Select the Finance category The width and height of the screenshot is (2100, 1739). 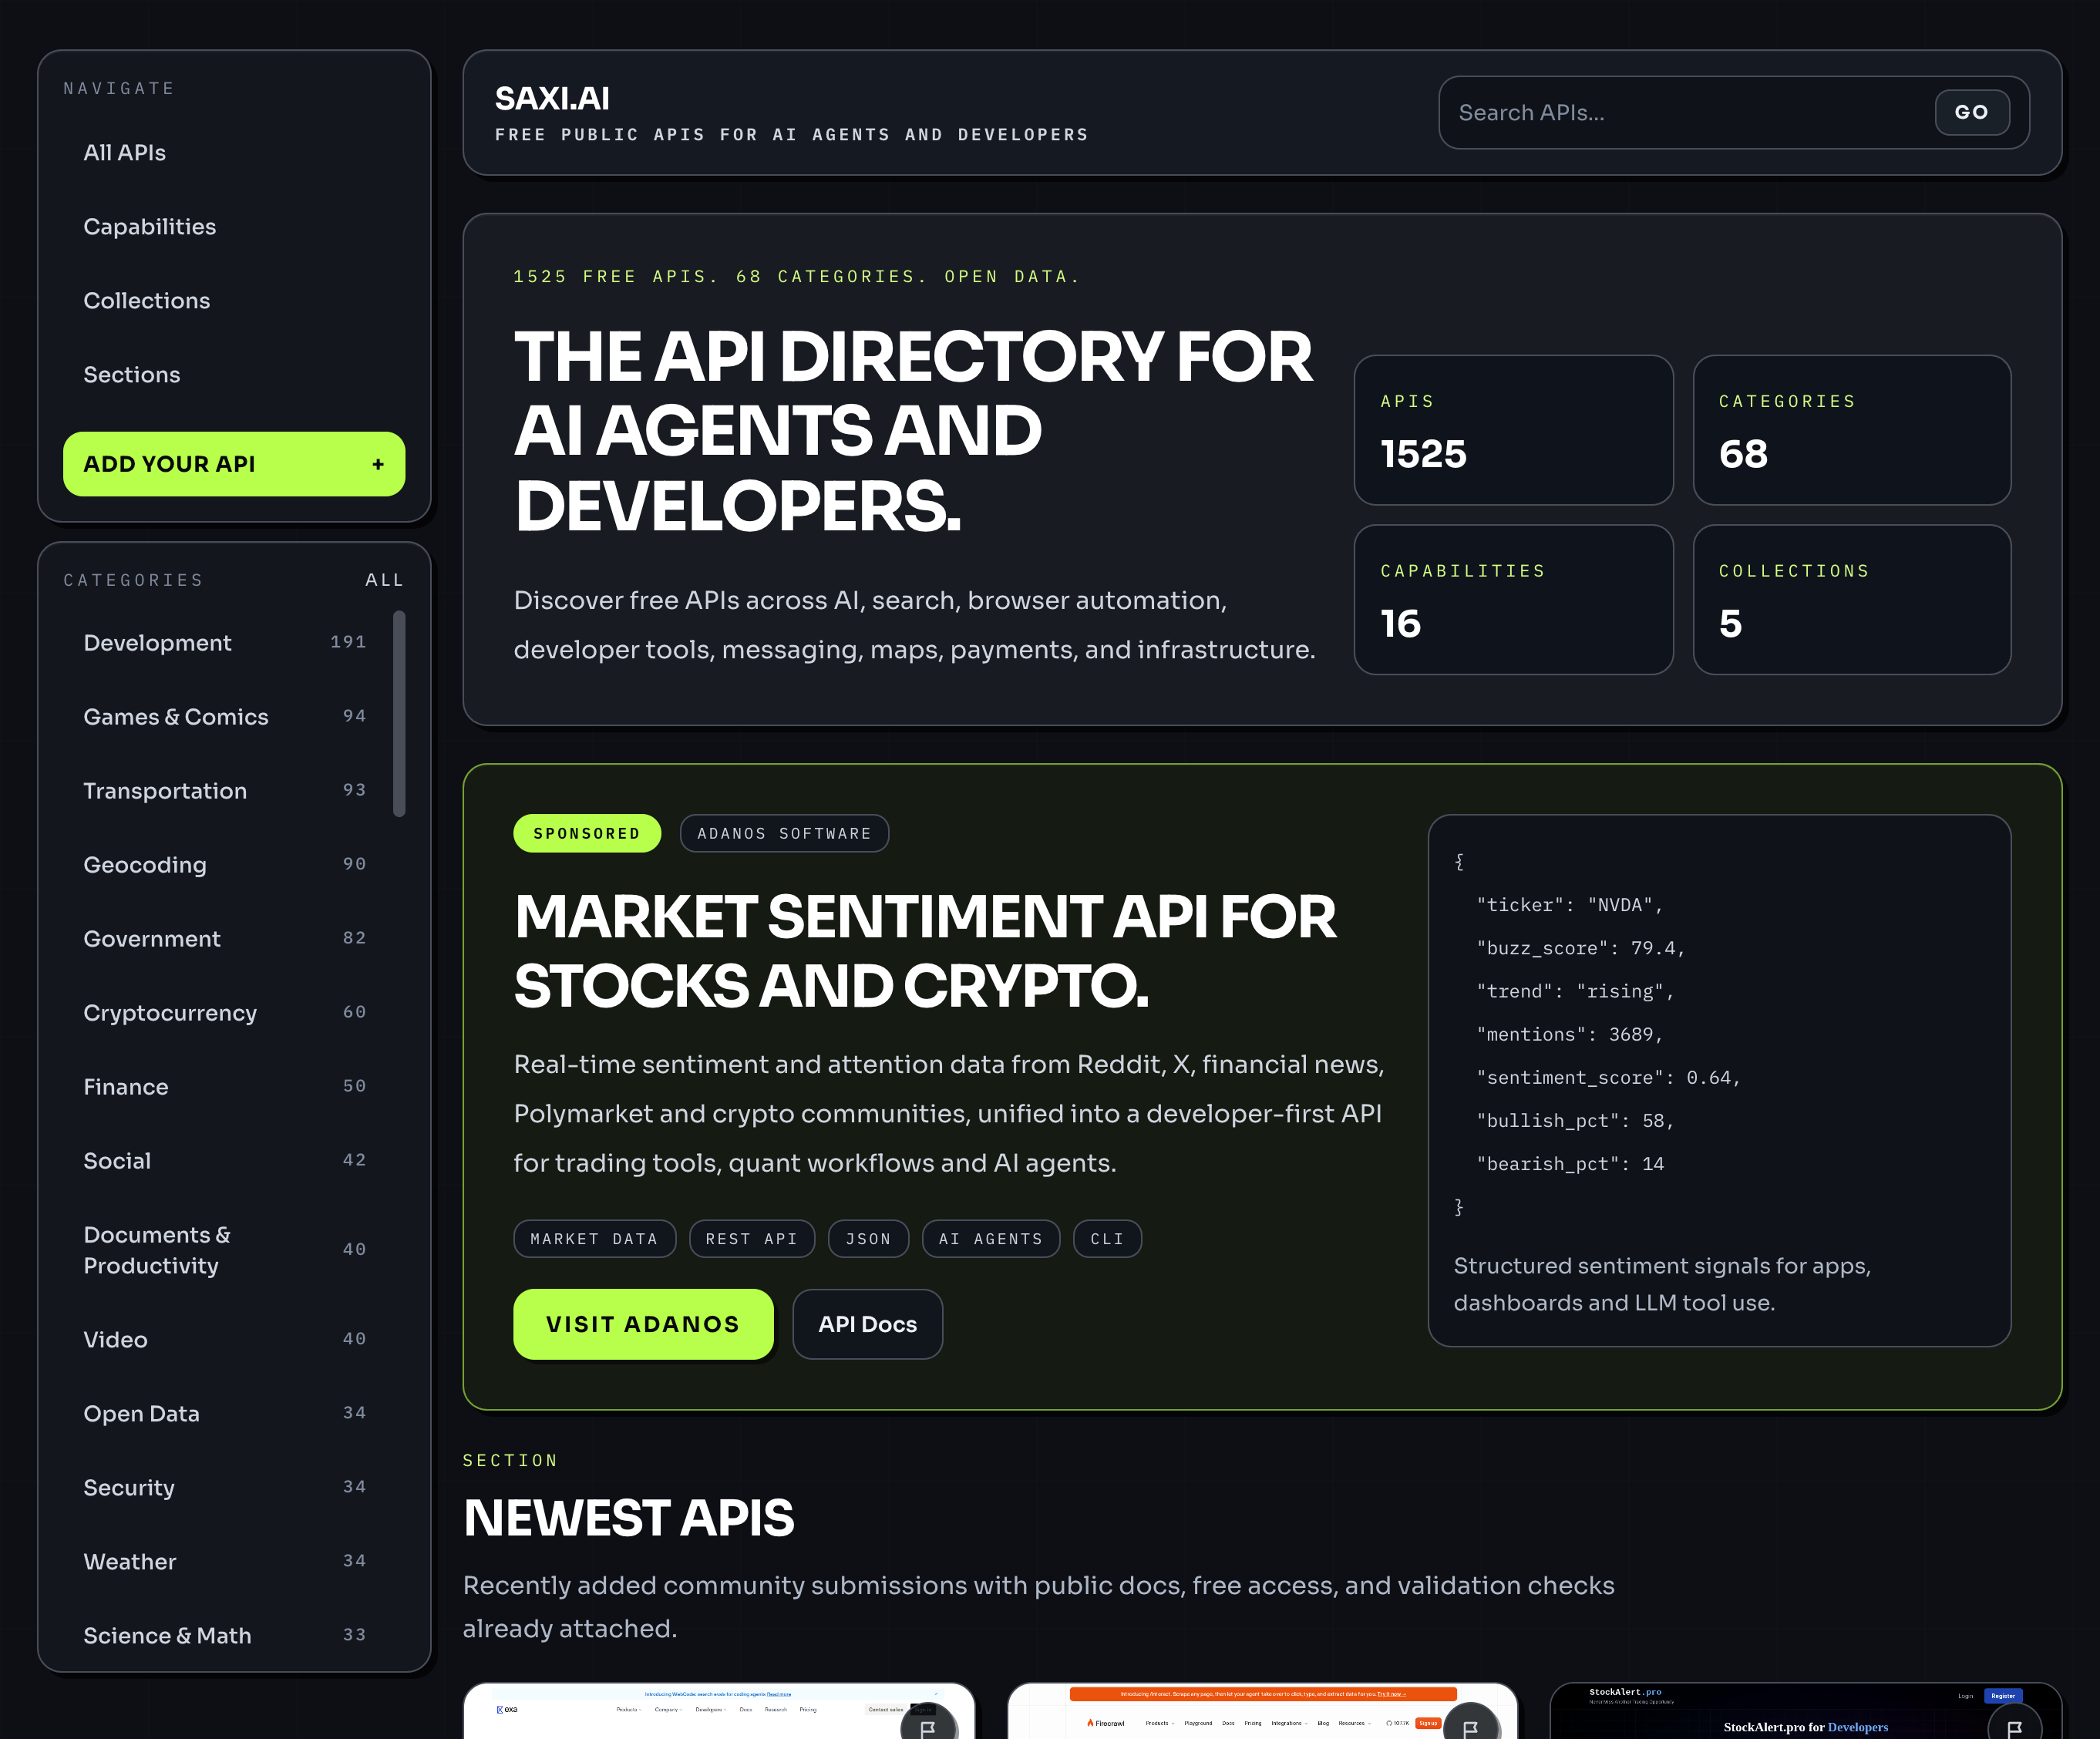[x=225, y=1087]
